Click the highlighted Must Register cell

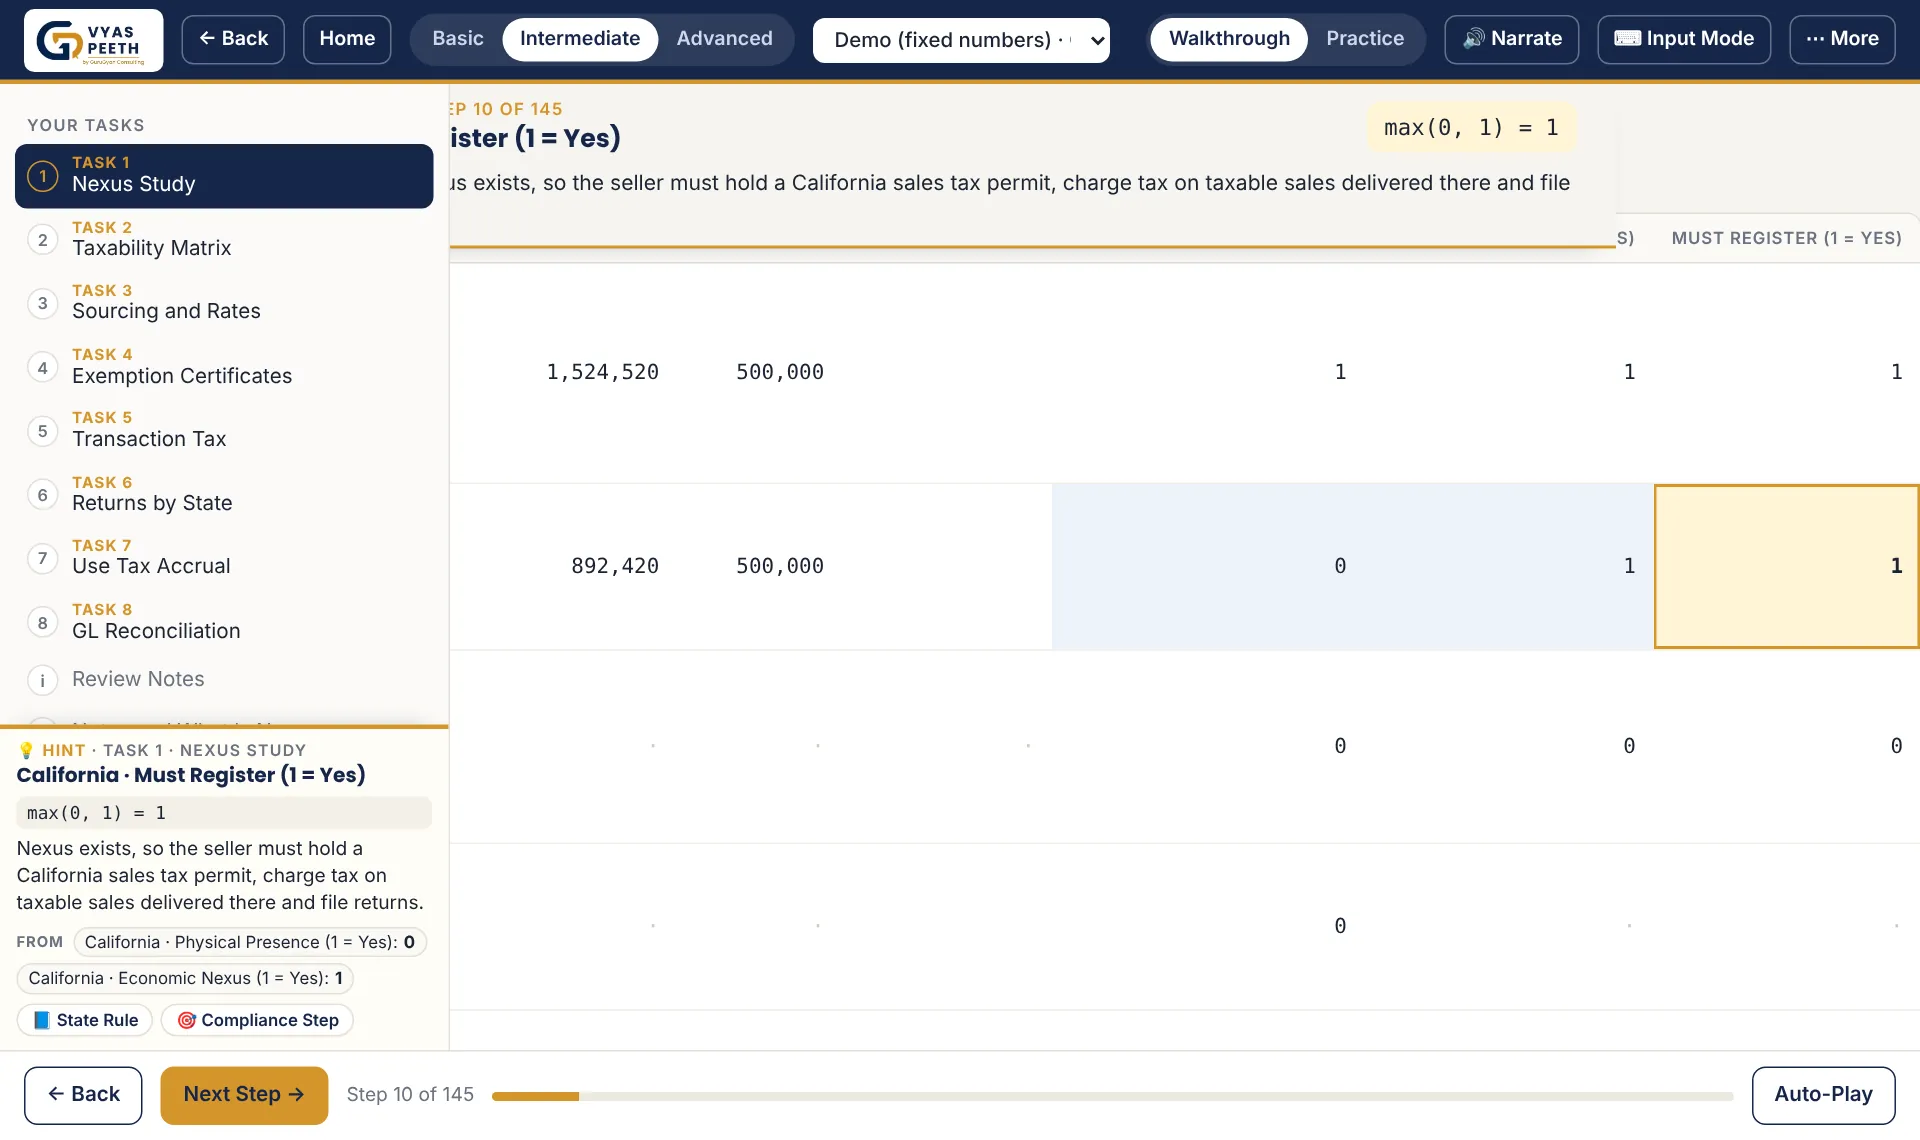coord(1786,566)
